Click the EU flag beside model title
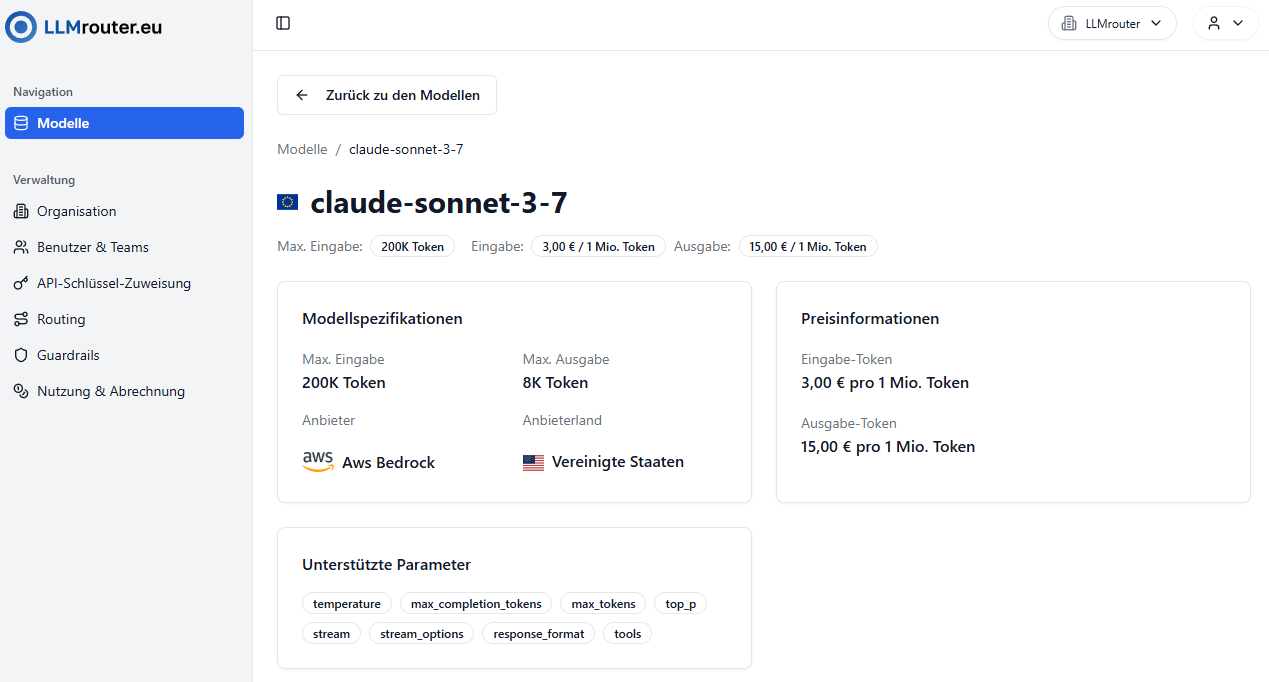Viewport: 1269px width, 682px height. tap(288, 203)
